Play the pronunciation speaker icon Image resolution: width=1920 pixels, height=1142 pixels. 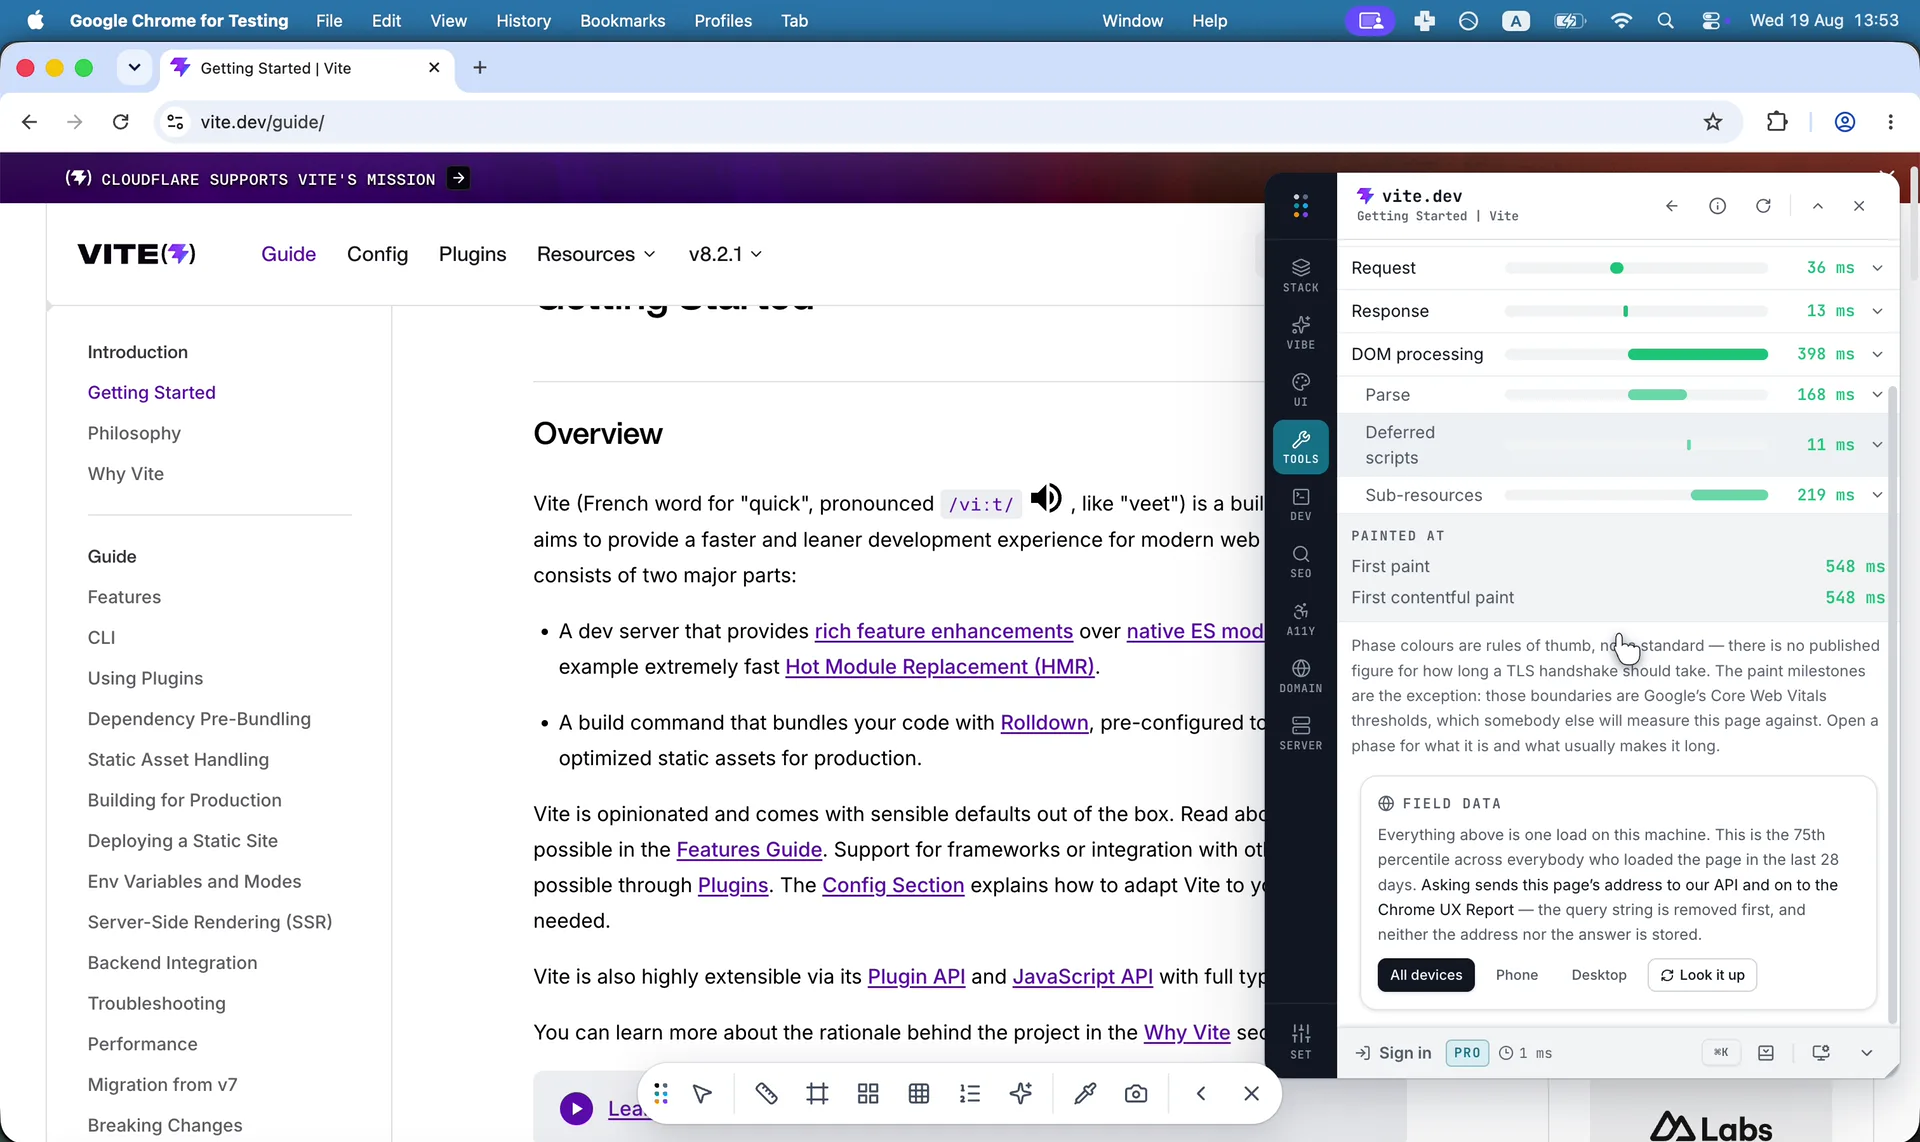[x=1046, y=497]
